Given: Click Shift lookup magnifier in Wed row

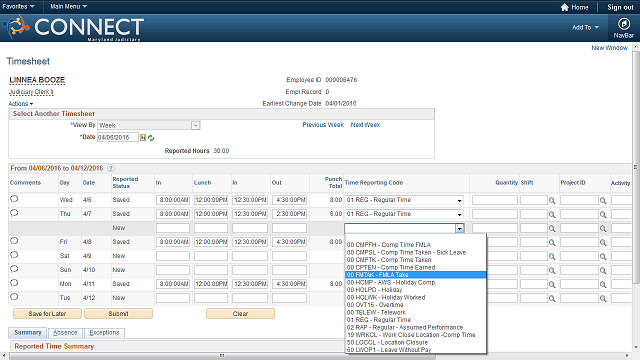Looking at the screenshot, I should tap(552, 200).
